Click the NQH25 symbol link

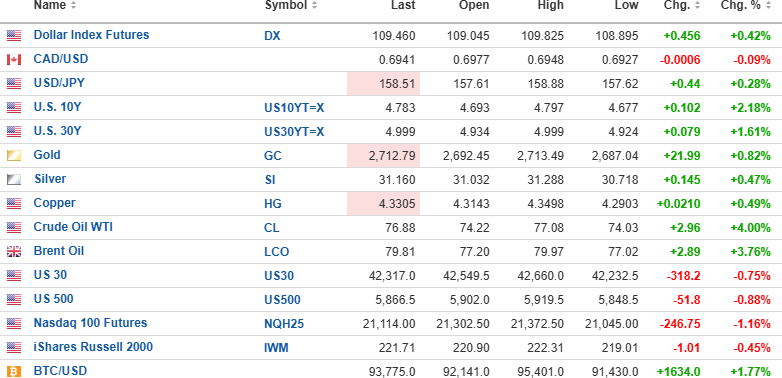coord(284,324)
